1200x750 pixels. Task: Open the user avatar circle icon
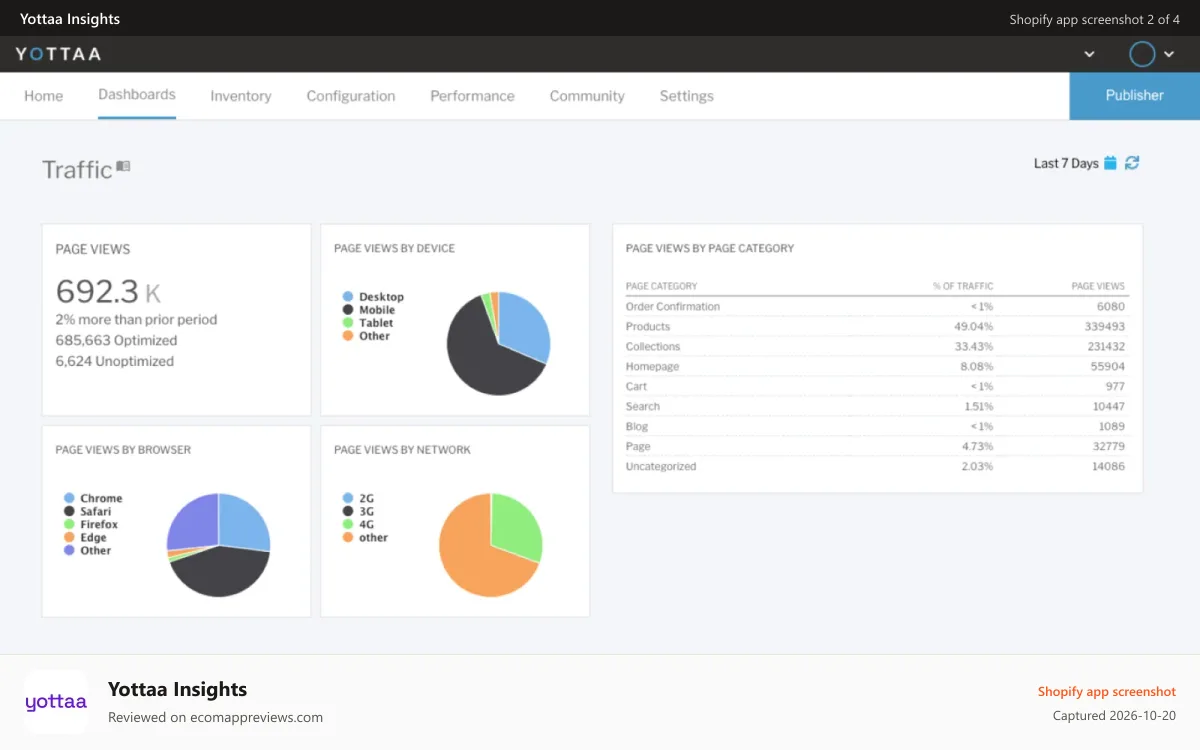coord(1142,54)
